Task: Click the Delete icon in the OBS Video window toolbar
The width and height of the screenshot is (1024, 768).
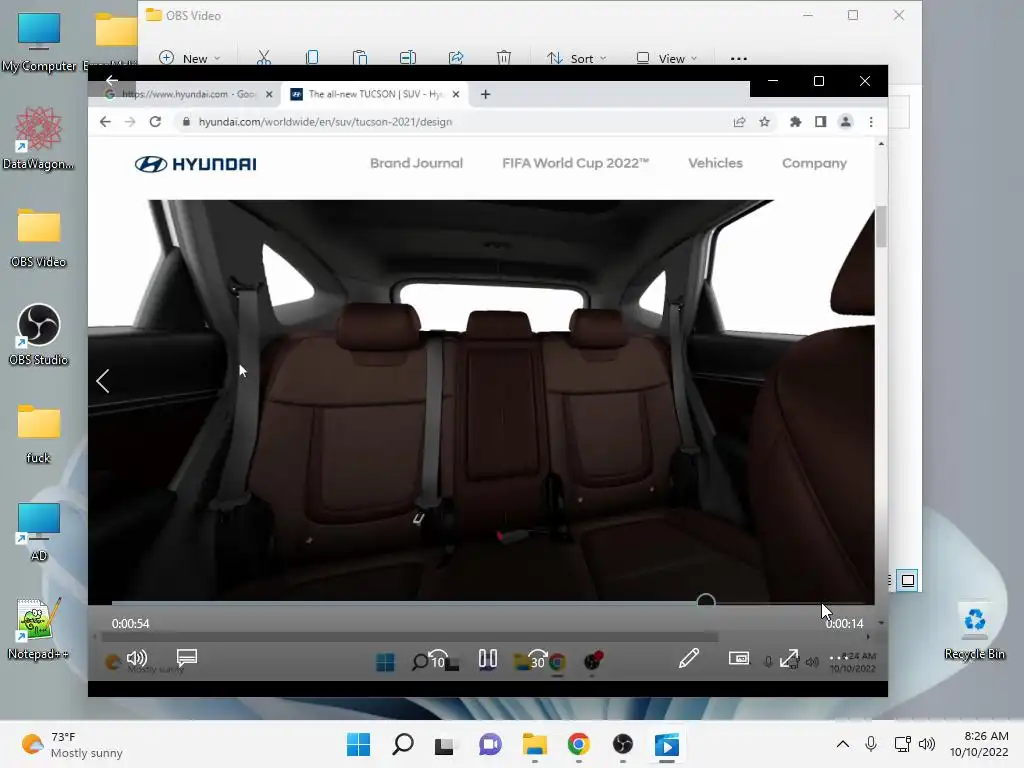Action: tap(504, 58)
